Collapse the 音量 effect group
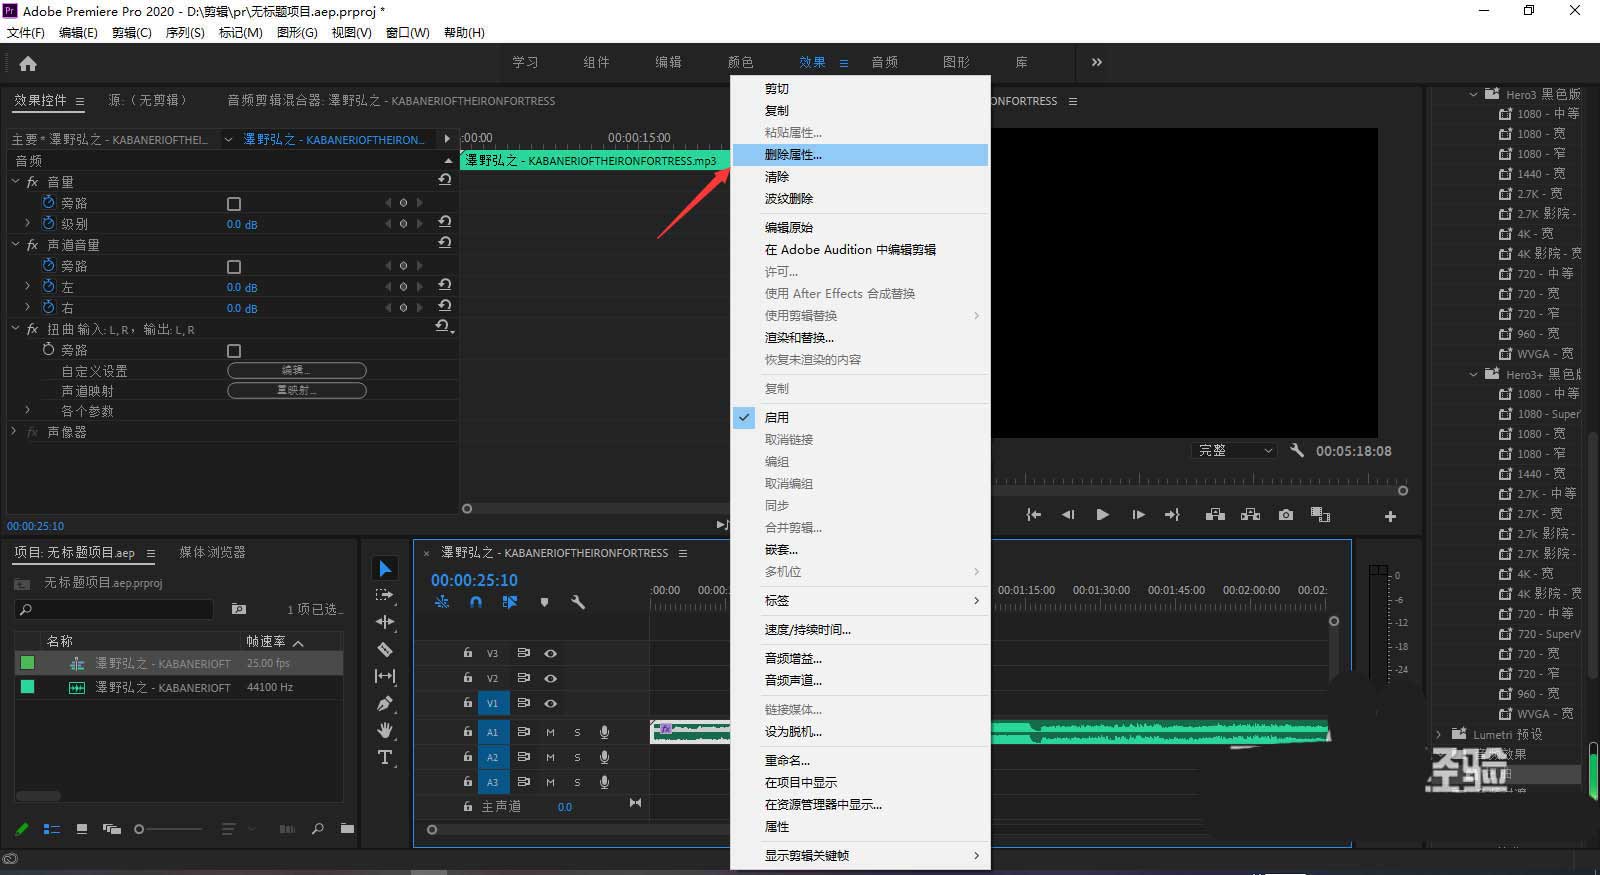Viewport: 1600px width, 875px height. 15,182
